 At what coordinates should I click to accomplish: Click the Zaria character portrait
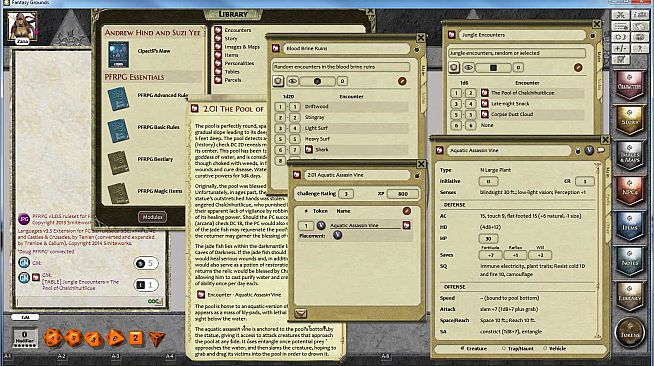pyautogui.click(x=22, y=26)
